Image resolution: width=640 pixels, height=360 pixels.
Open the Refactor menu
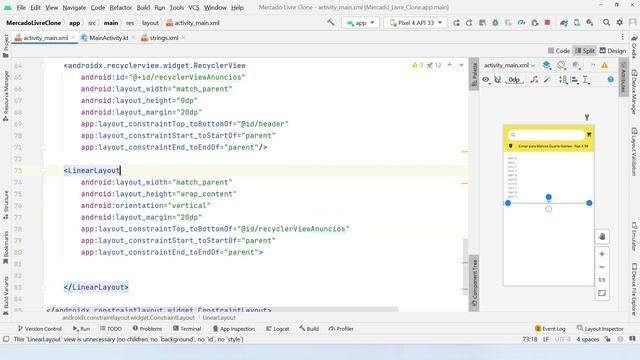(120, 7)
